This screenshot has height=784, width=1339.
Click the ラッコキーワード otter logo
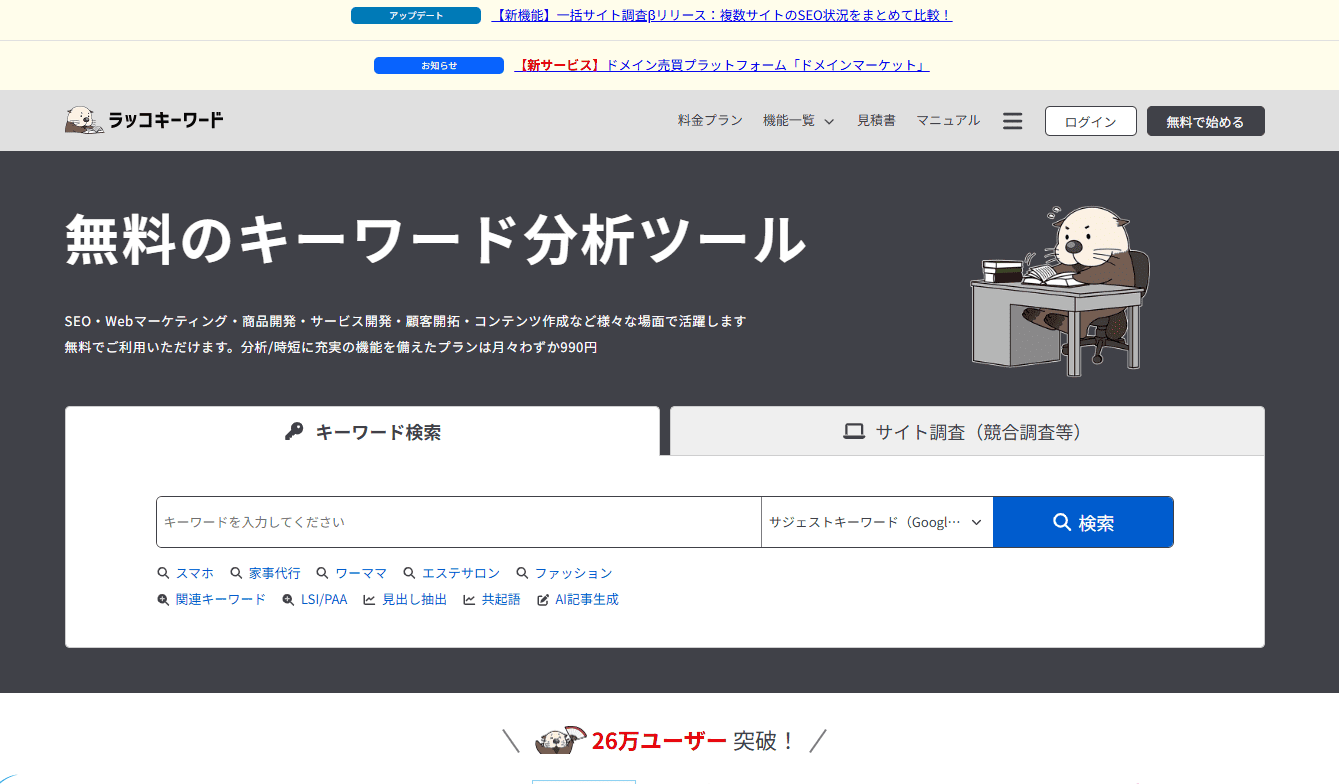[x=144, y=120]
